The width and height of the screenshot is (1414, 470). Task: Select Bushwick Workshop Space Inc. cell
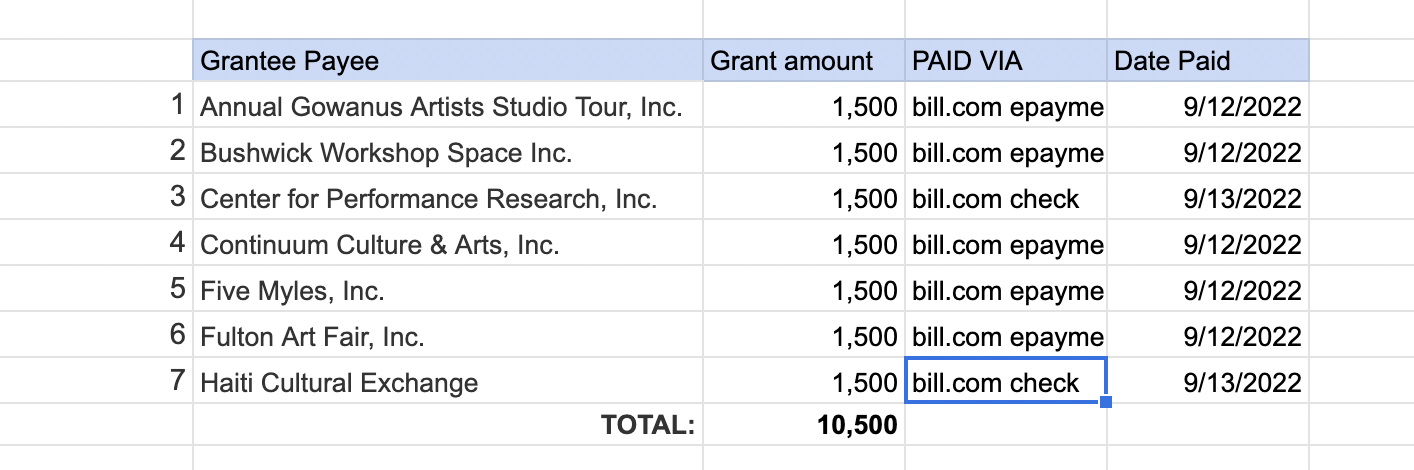[447, 153]
